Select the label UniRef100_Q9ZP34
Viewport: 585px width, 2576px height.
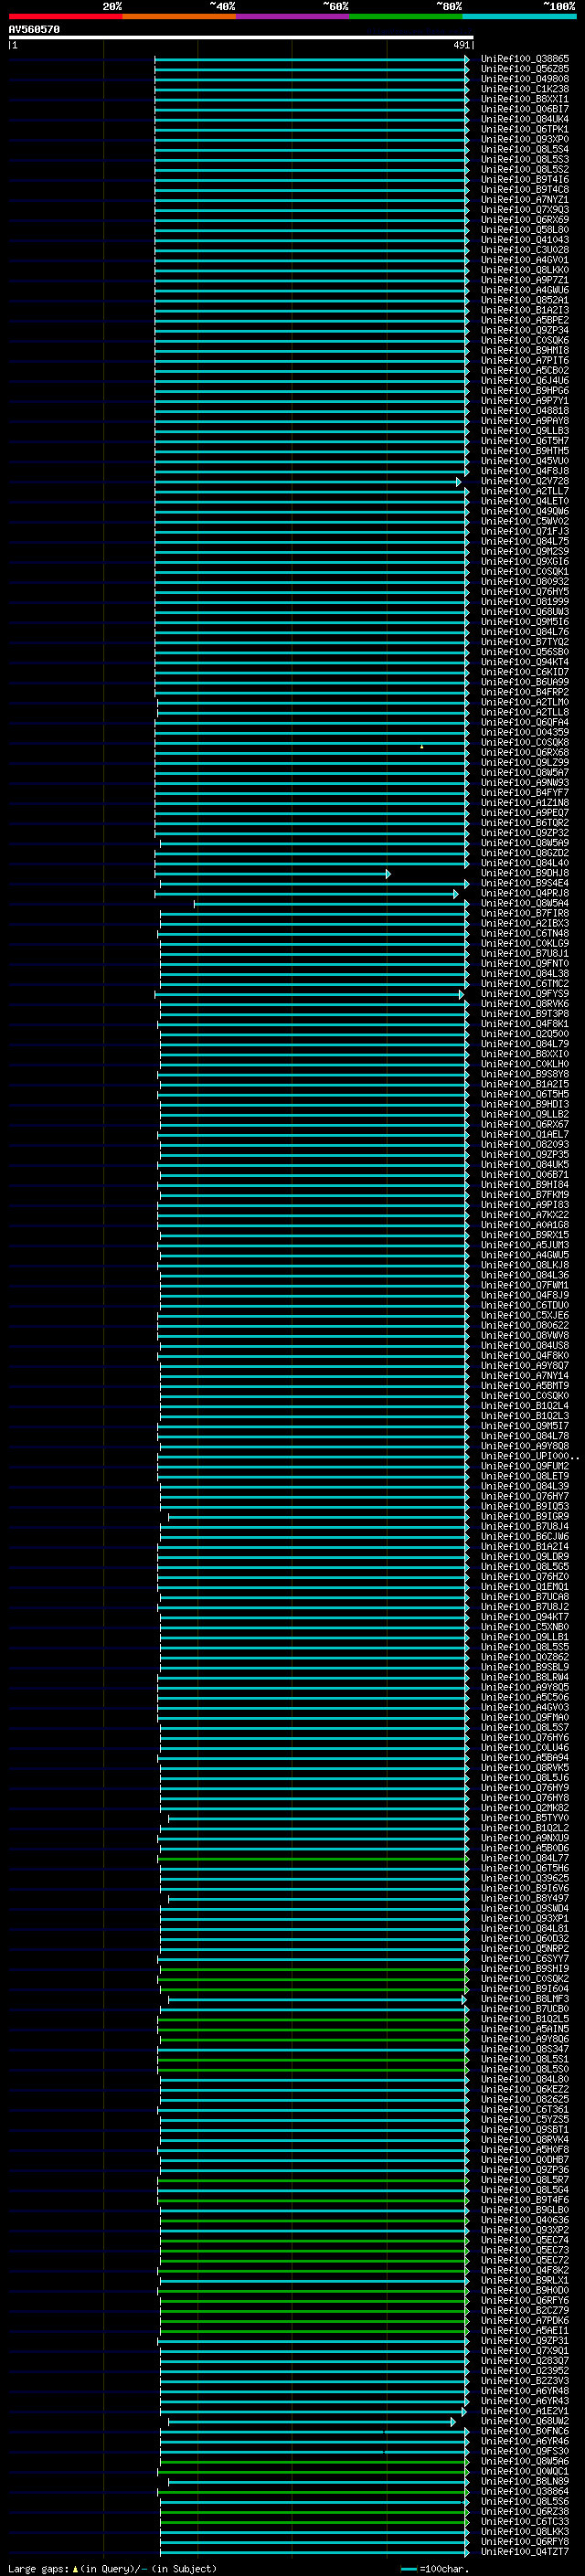point(525,330)
